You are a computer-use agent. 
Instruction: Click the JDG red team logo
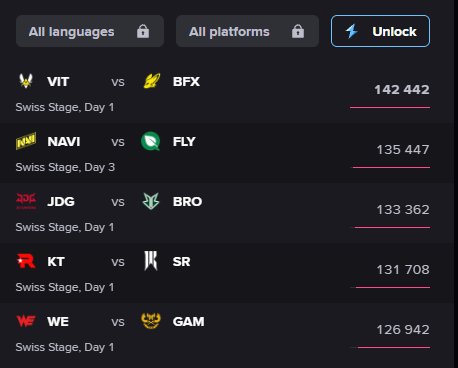coord(26,201)
